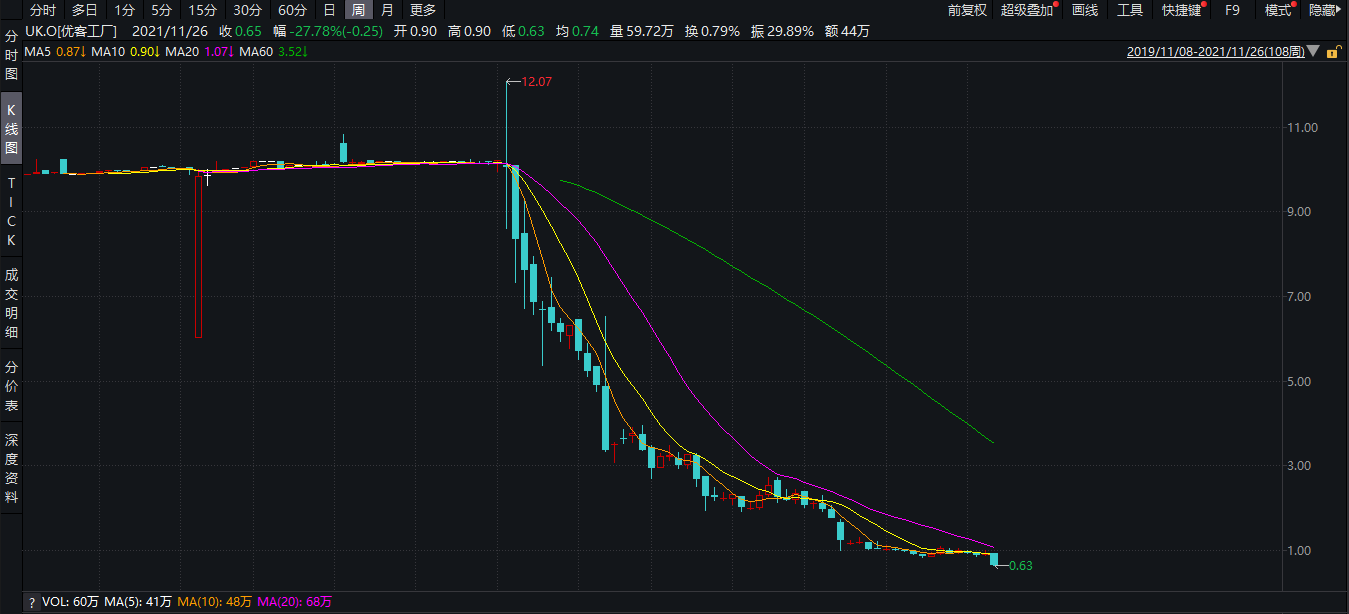Open the K线图 side tab
This screenshot has height=614, width=1349.
point(11,129)
